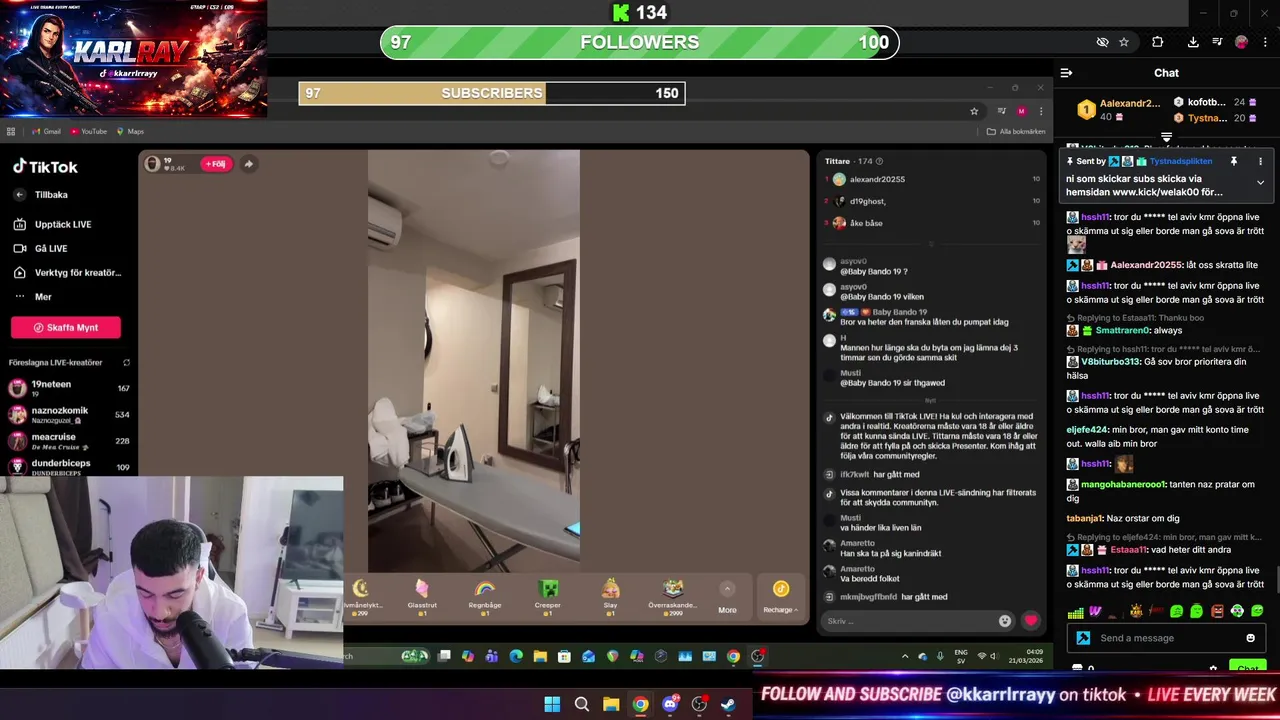
Task: Click into the Send a message field
Action: coord(1165,638)
